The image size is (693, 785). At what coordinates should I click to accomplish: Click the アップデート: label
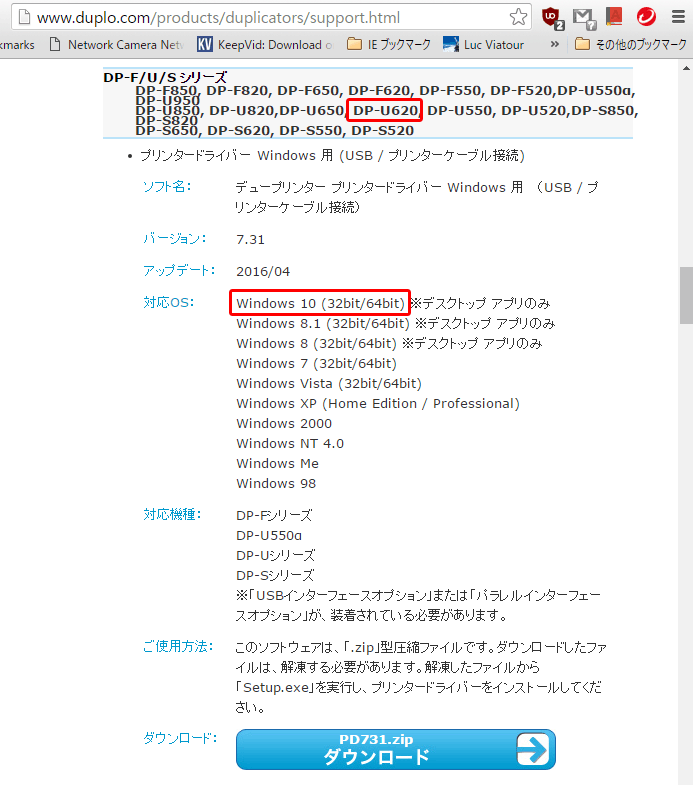click(179, 270)
